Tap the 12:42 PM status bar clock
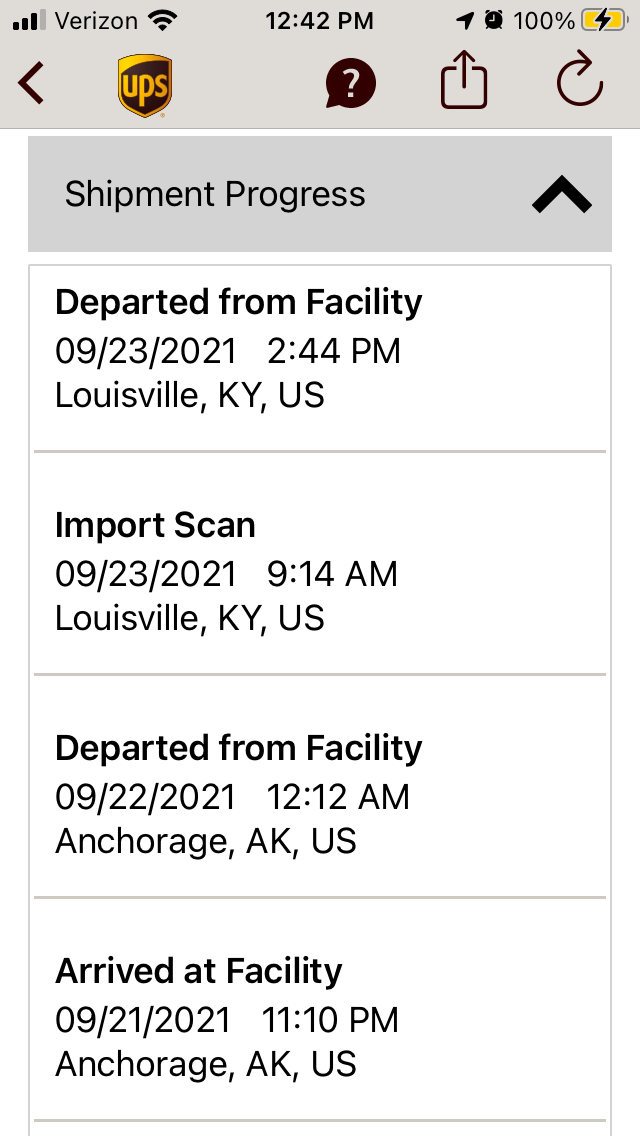 (320, 21)
